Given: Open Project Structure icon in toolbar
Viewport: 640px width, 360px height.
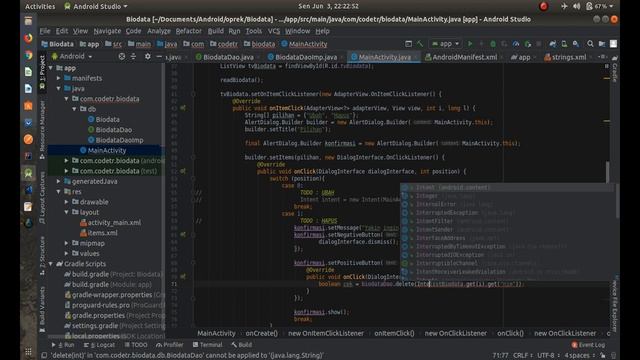Looking at the screenshot, I should point(602,44).
